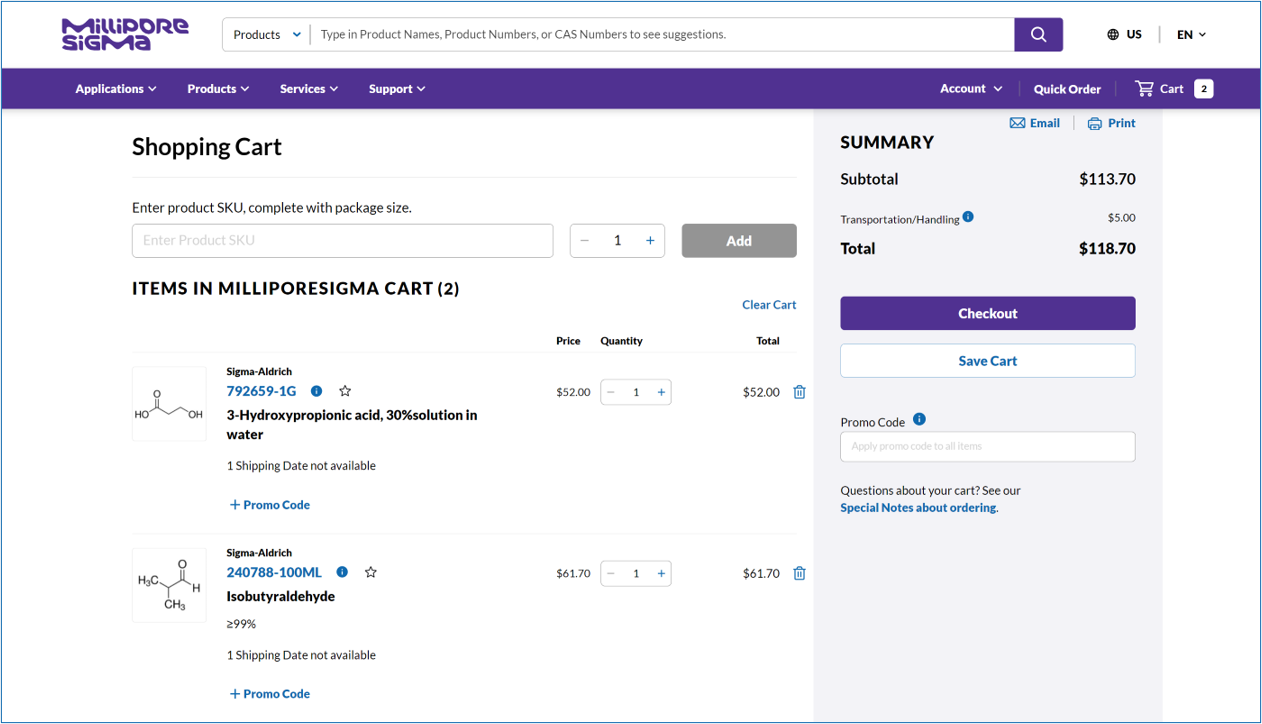This screenshot has width=1262, height=724.
Task: Click the Clear Cart link
Action: pos(769,305)
